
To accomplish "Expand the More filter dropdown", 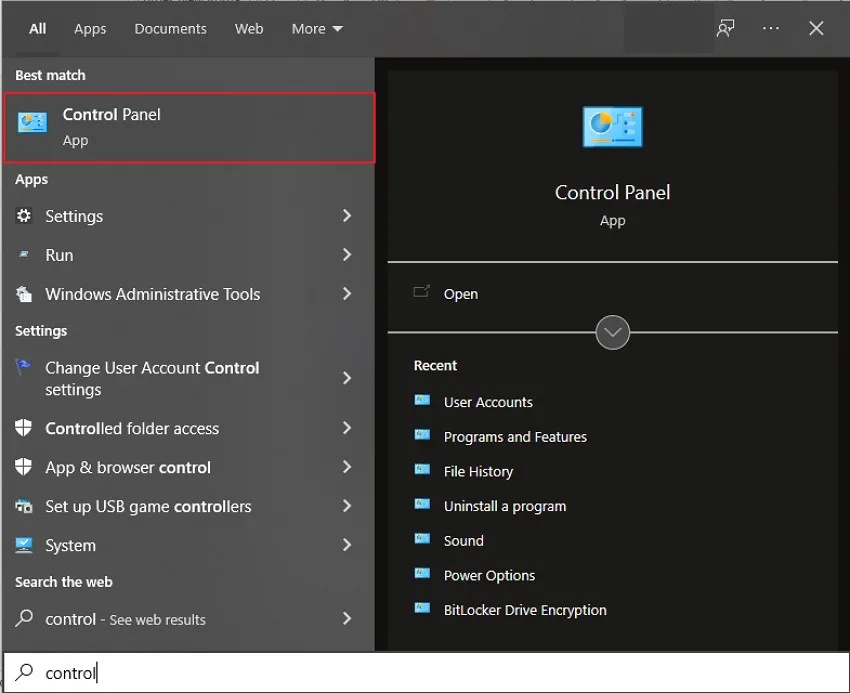I will 316,28.
